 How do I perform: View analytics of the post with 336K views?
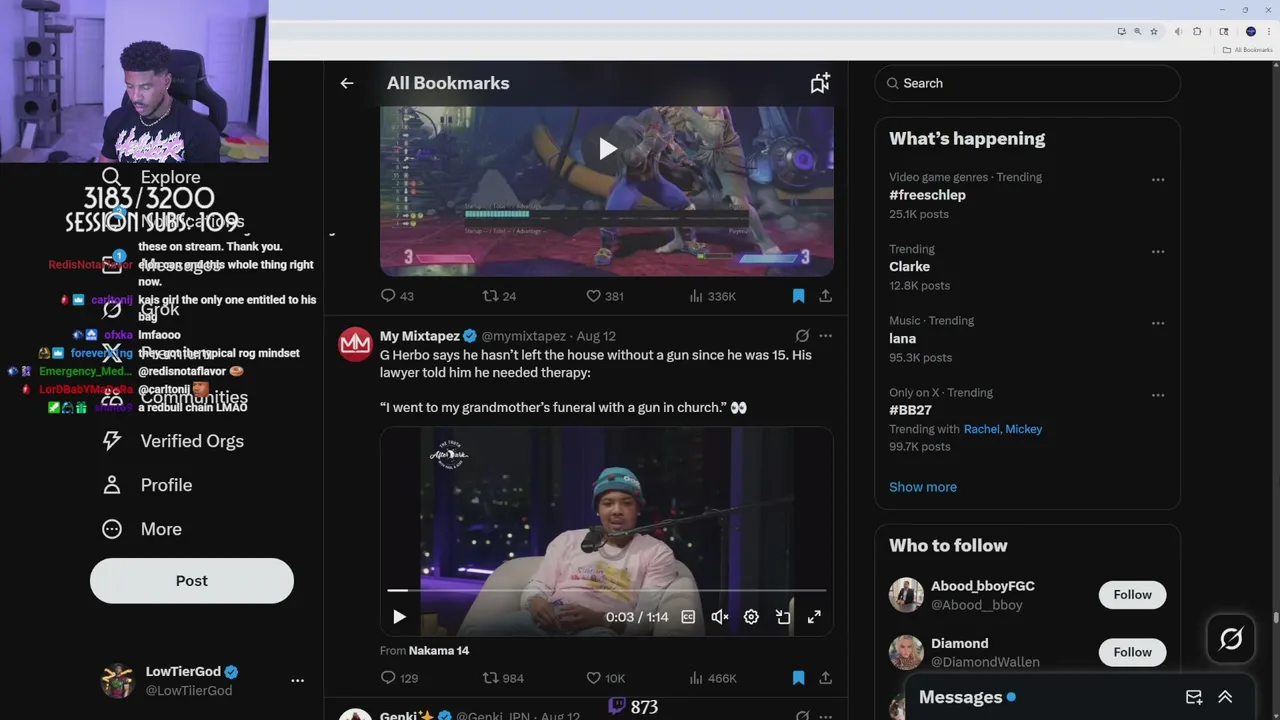pos(712,296)
